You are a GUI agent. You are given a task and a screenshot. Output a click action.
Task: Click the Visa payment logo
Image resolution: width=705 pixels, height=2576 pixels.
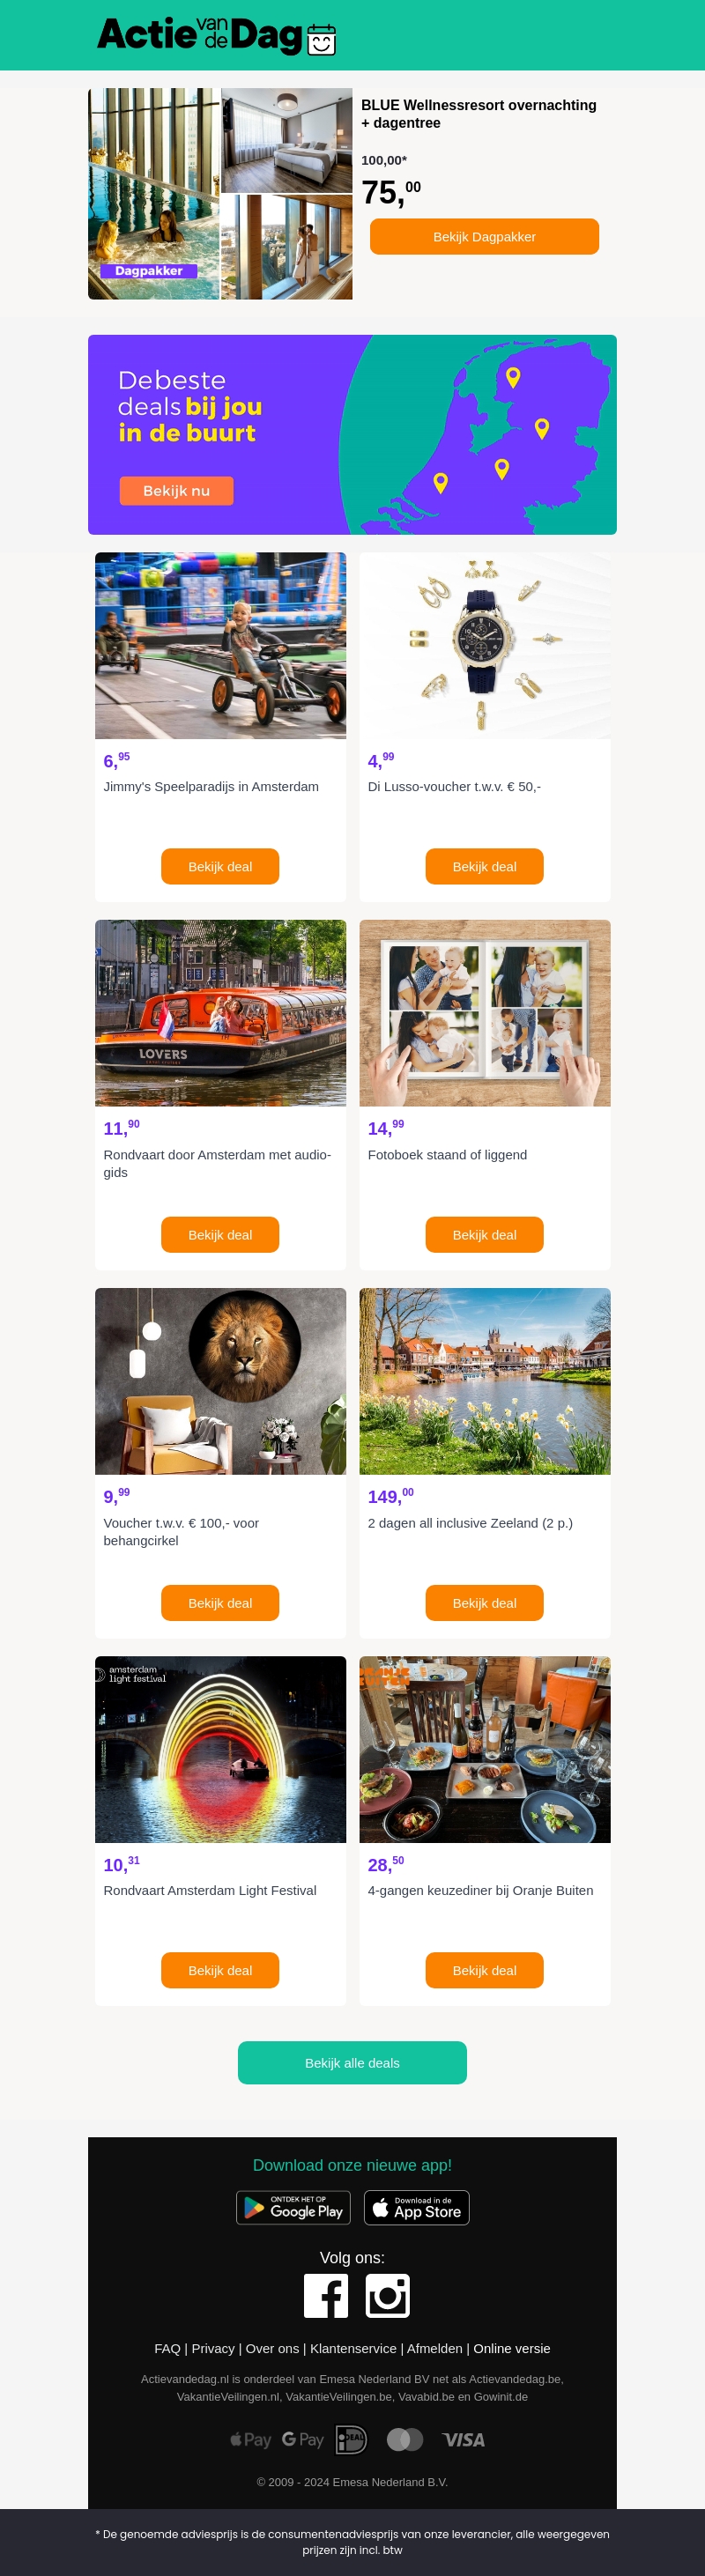click(x=463, y=2439)
